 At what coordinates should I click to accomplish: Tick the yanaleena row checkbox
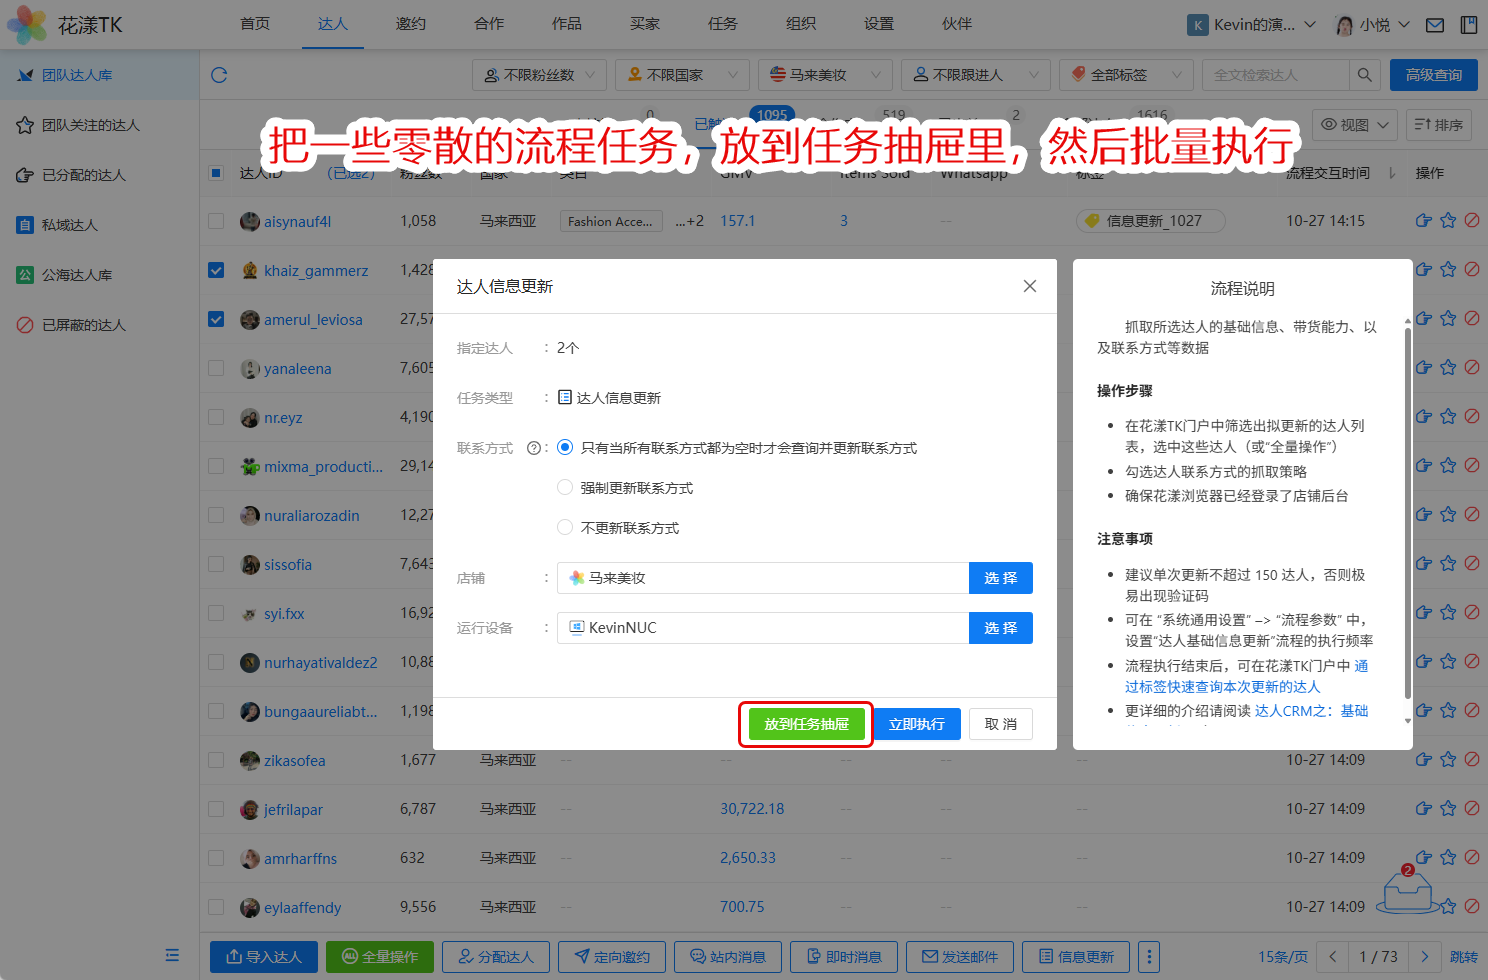coord(216,368)
